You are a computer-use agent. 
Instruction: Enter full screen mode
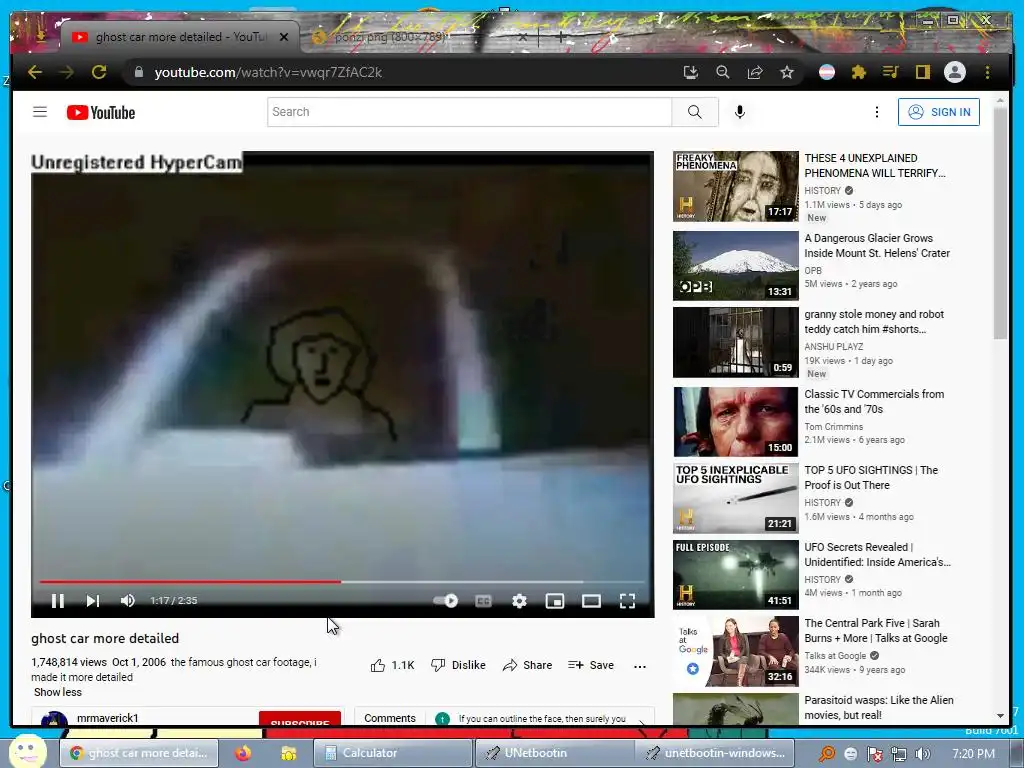[x=627, y=601]
